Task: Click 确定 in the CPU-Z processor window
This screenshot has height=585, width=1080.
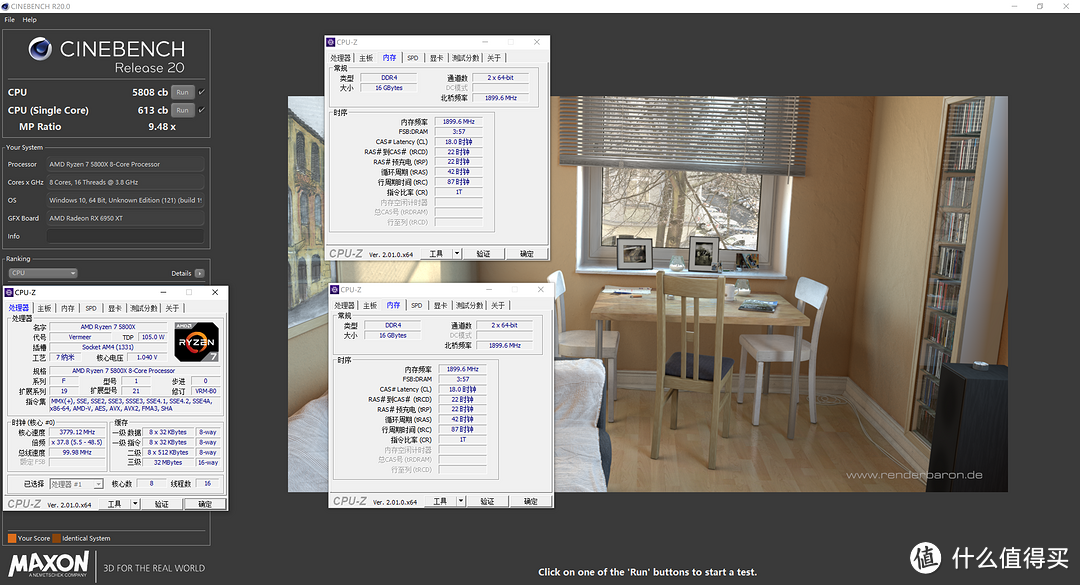Action: (205, 504)
